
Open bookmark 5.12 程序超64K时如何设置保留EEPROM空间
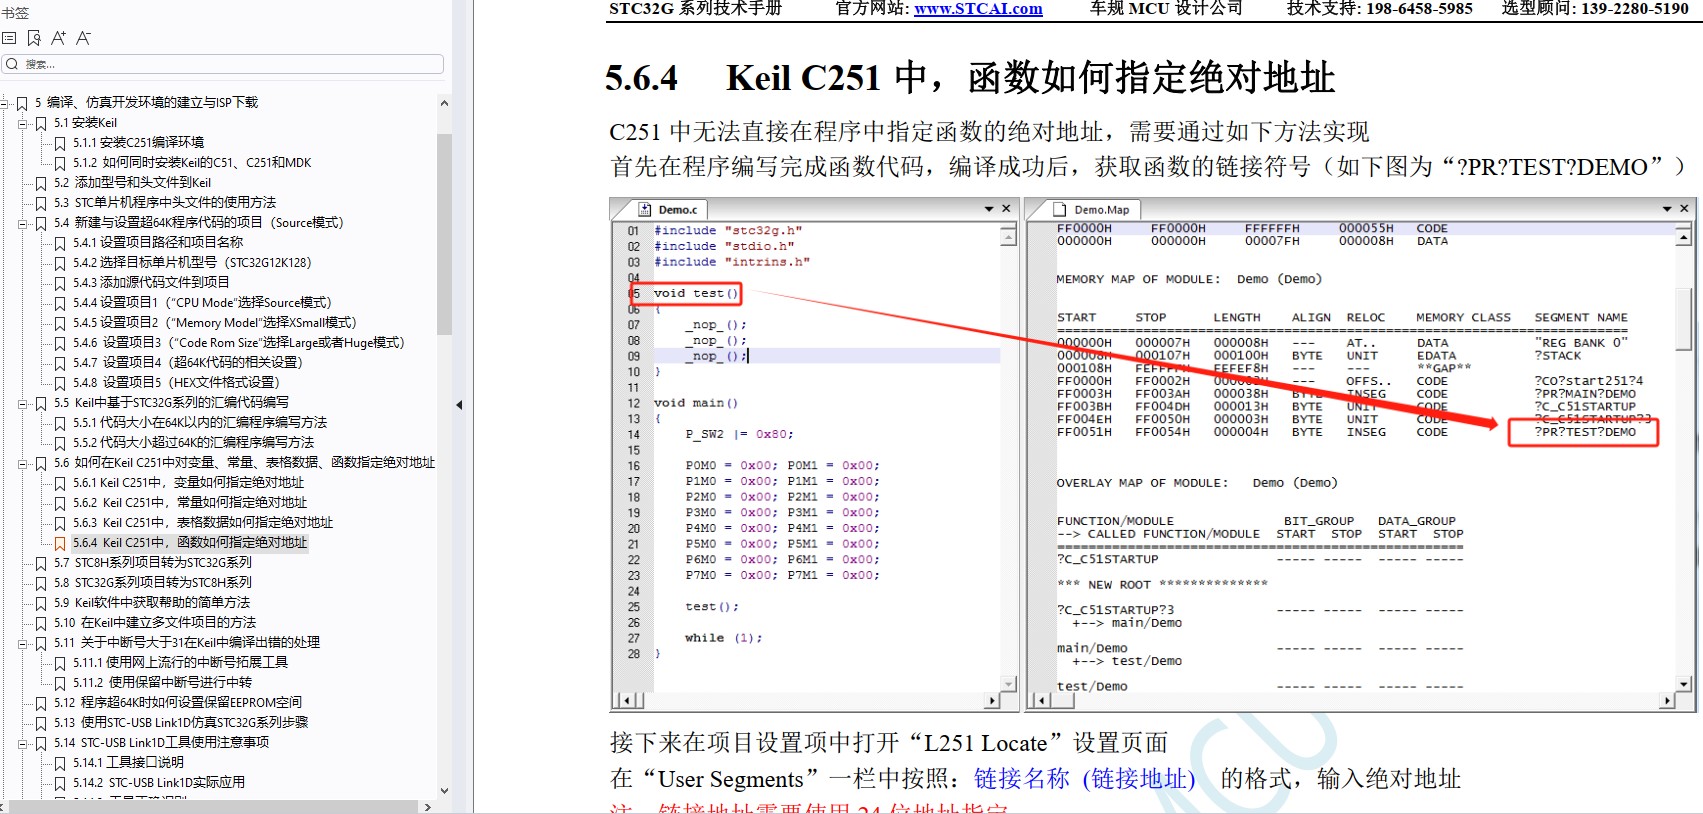point(178,703)
